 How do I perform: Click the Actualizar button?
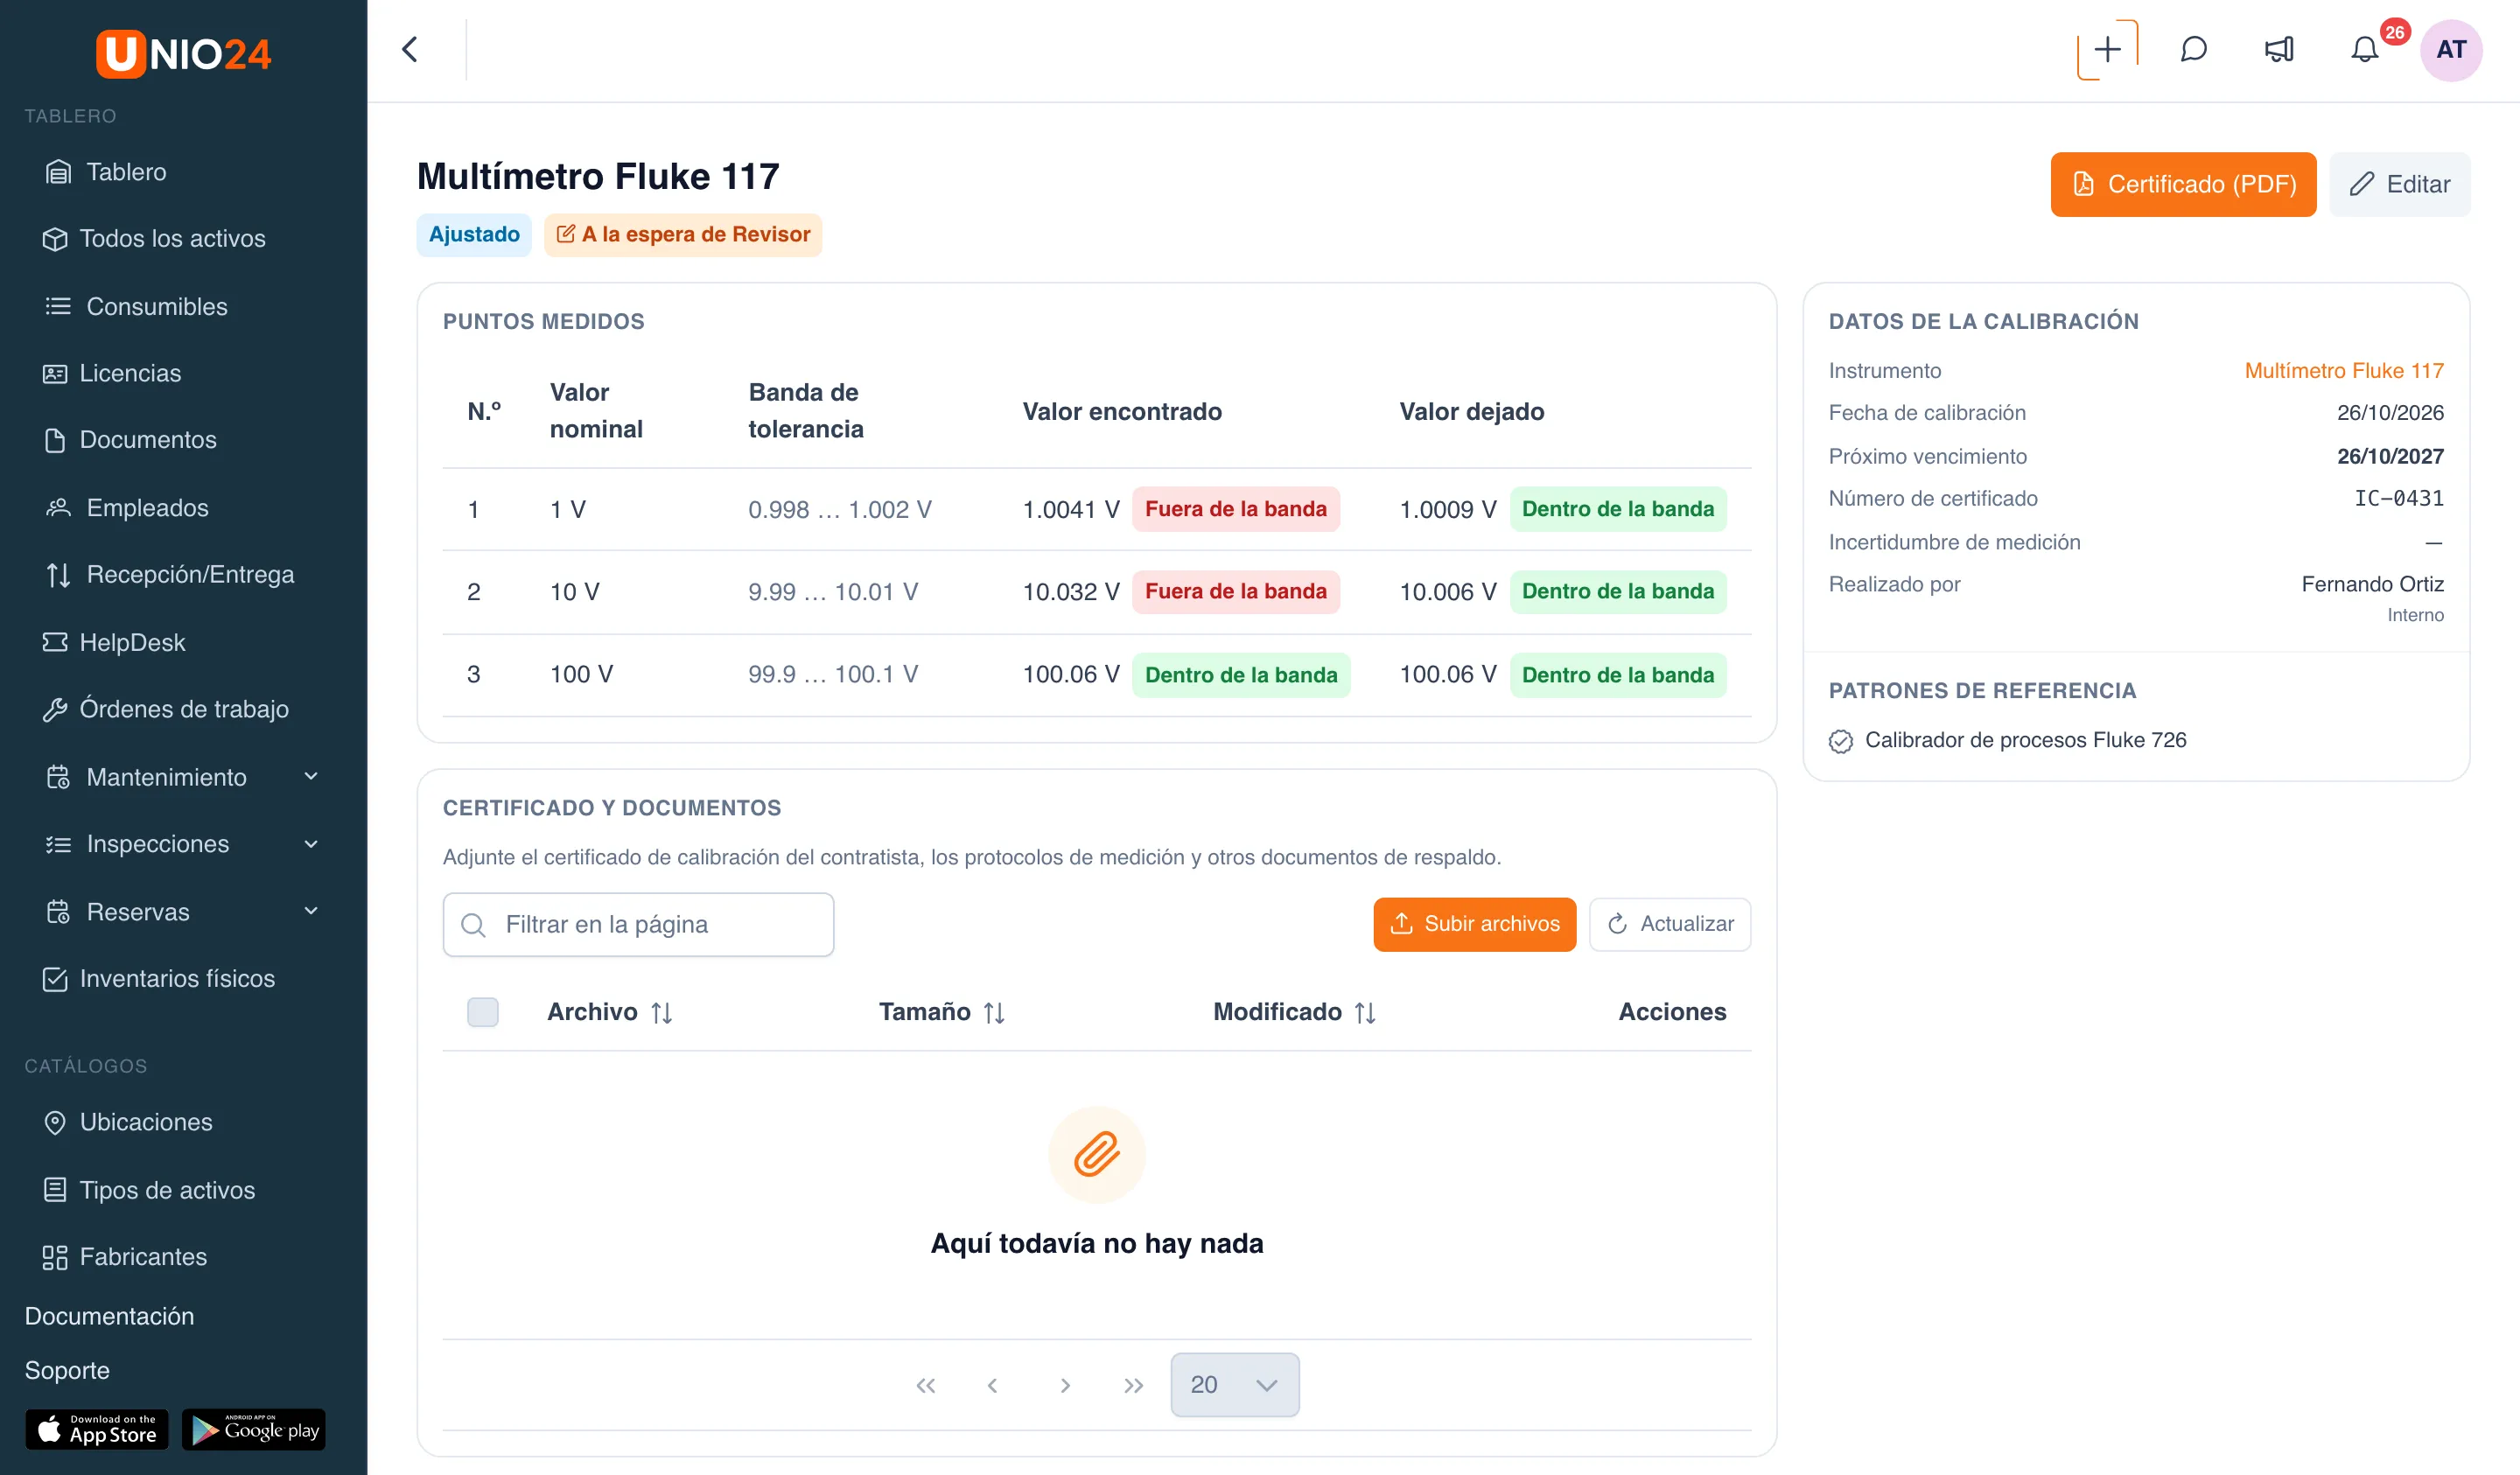(1670, 924)
